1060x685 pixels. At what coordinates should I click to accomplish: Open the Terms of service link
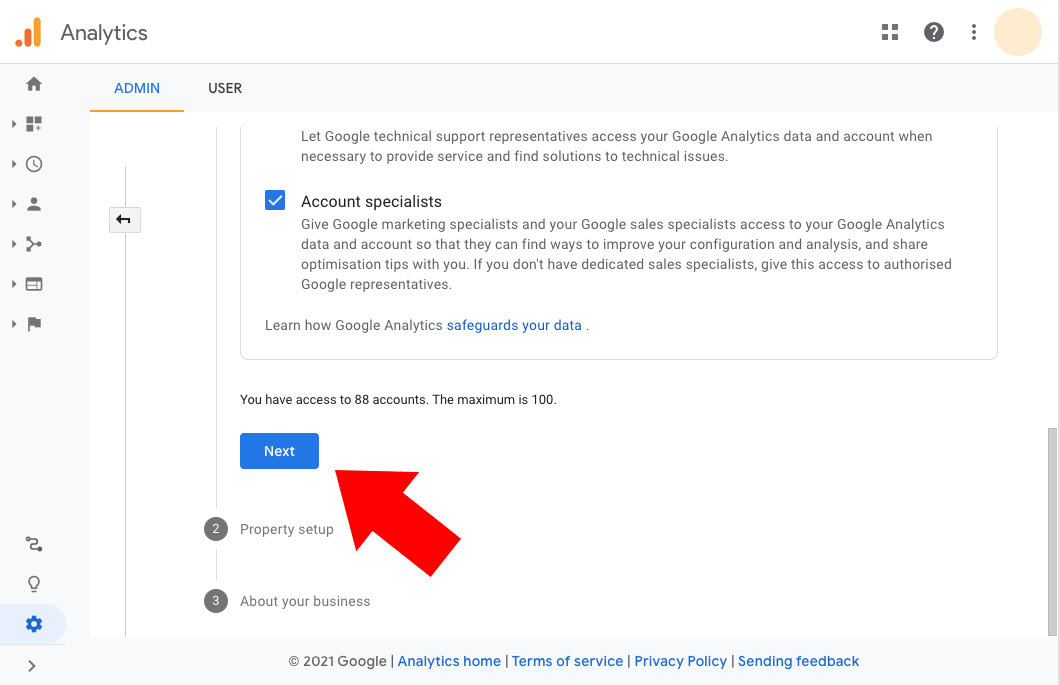pyautogui.click(x=567, y=661)
